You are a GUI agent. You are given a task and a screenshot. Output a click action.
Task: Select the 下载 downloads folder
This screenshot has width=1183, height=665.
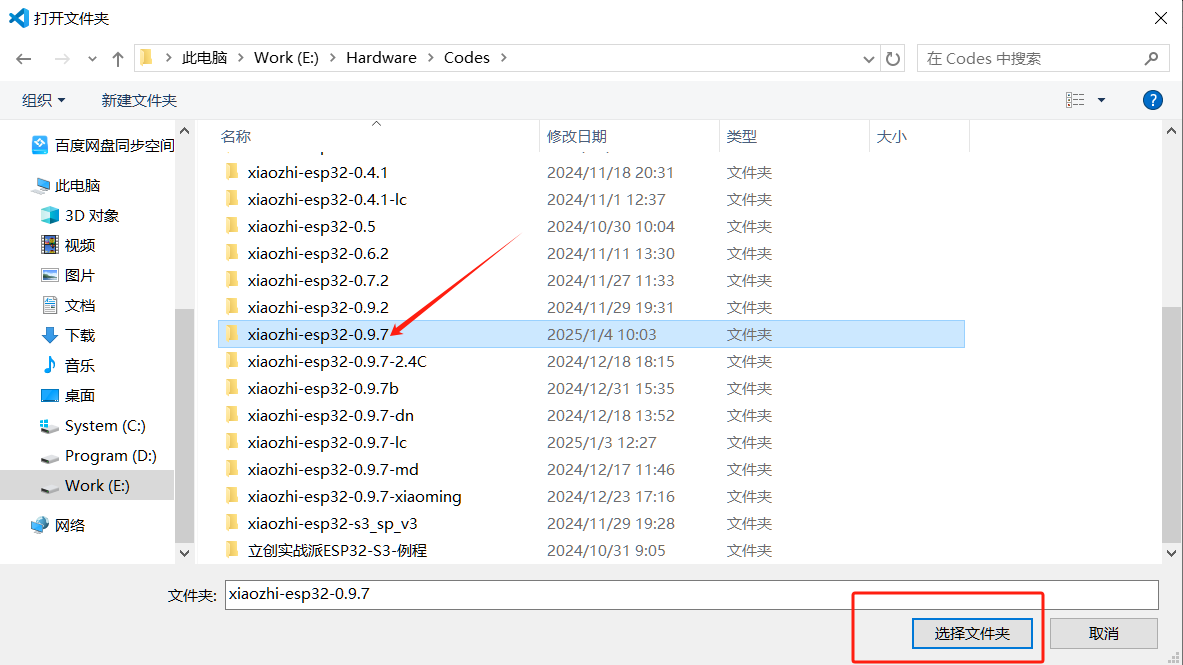(79, 336)
